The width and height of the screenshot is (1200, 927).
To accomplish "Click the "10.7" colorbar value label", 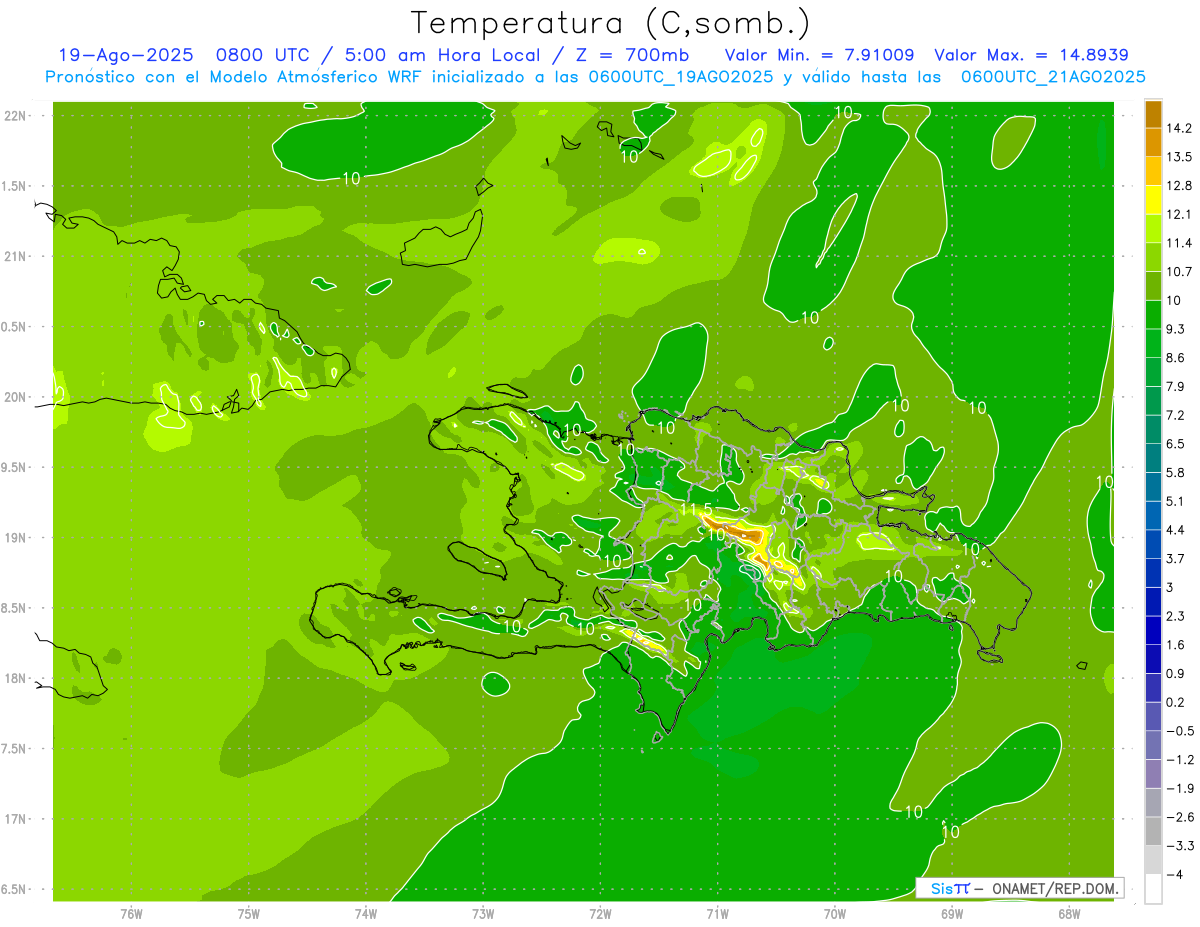I will tap(1180, 272).
